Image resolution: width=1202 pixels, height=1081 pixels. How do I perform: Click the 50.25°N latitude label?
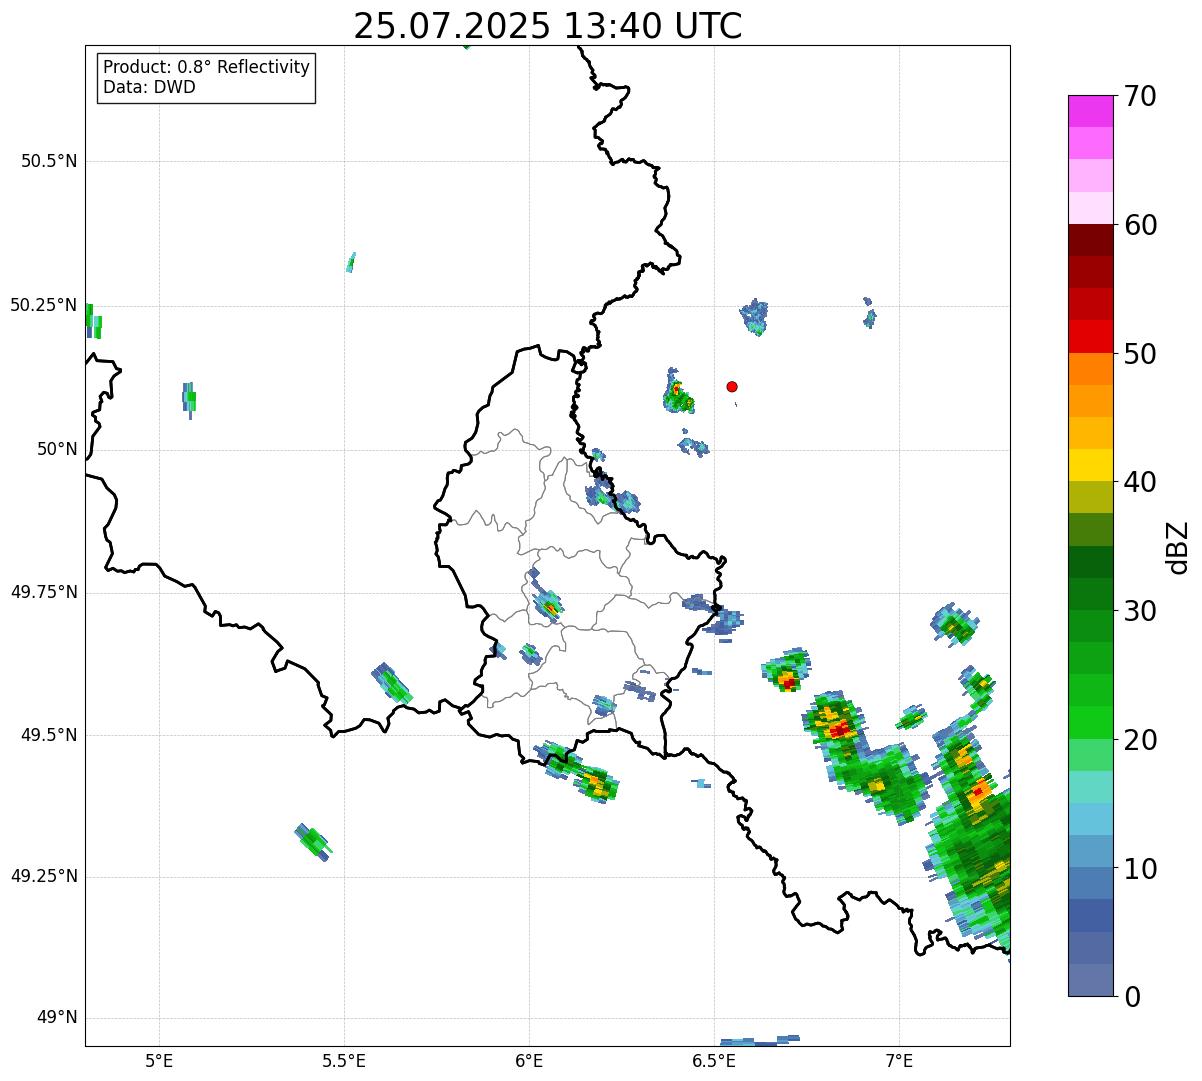[44, 305]
